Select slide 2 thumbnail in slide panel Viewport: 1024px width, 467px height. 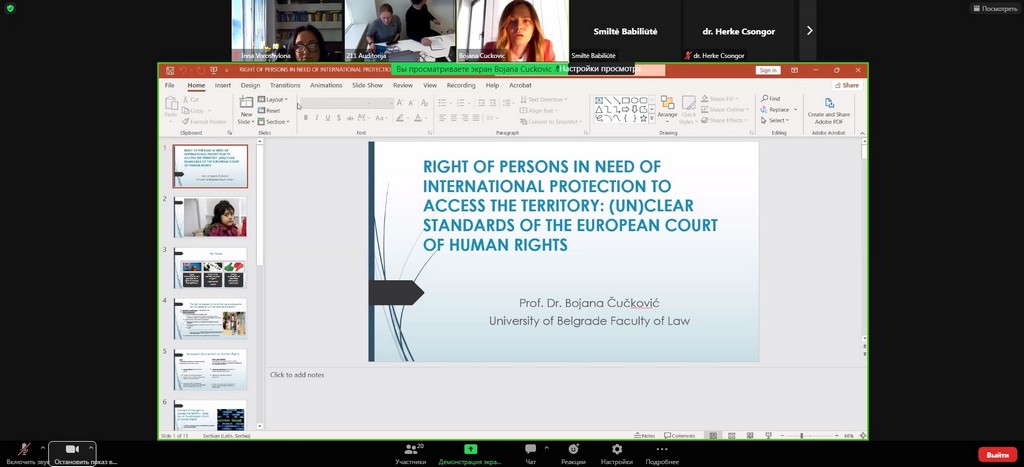pos(209,216)
